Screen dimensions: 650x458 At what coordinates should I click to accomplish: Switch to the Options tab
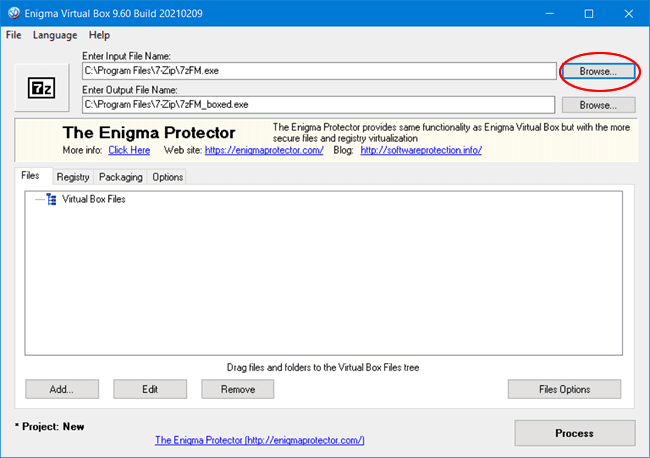pos(167,177)
